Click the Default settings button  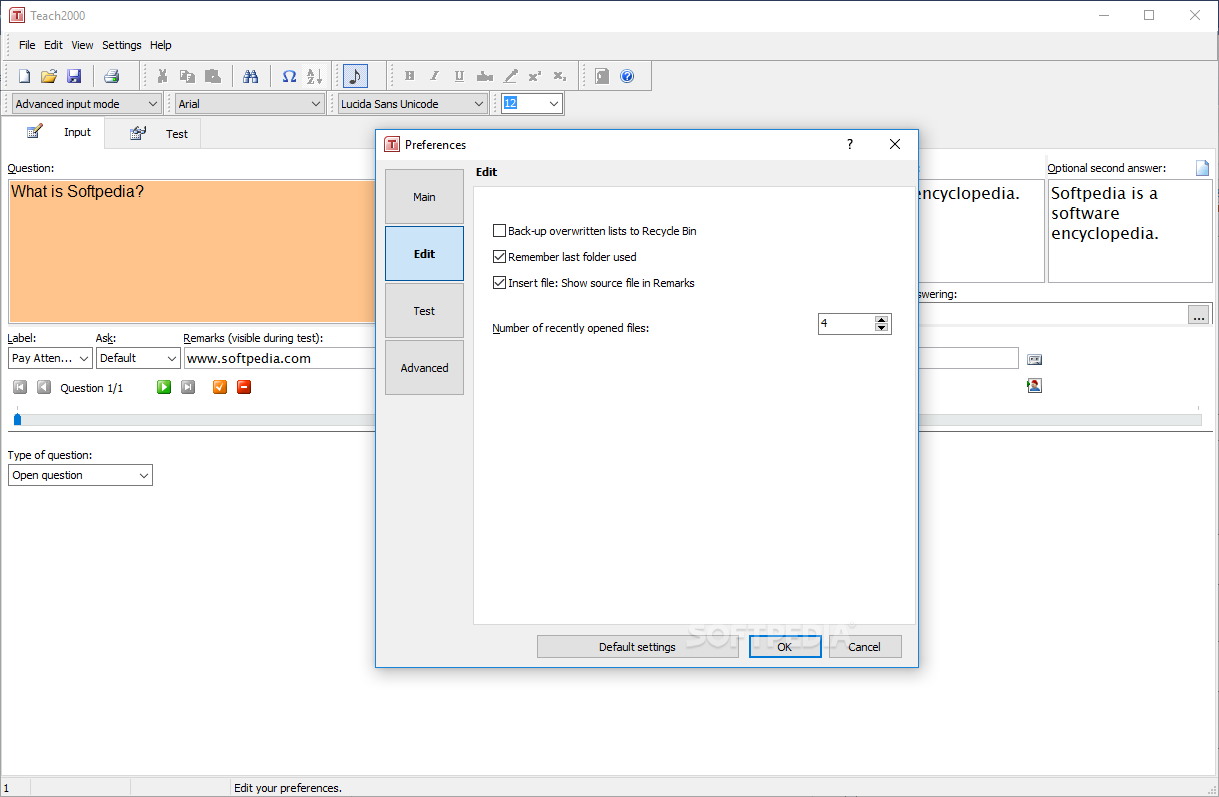(637, 647)
